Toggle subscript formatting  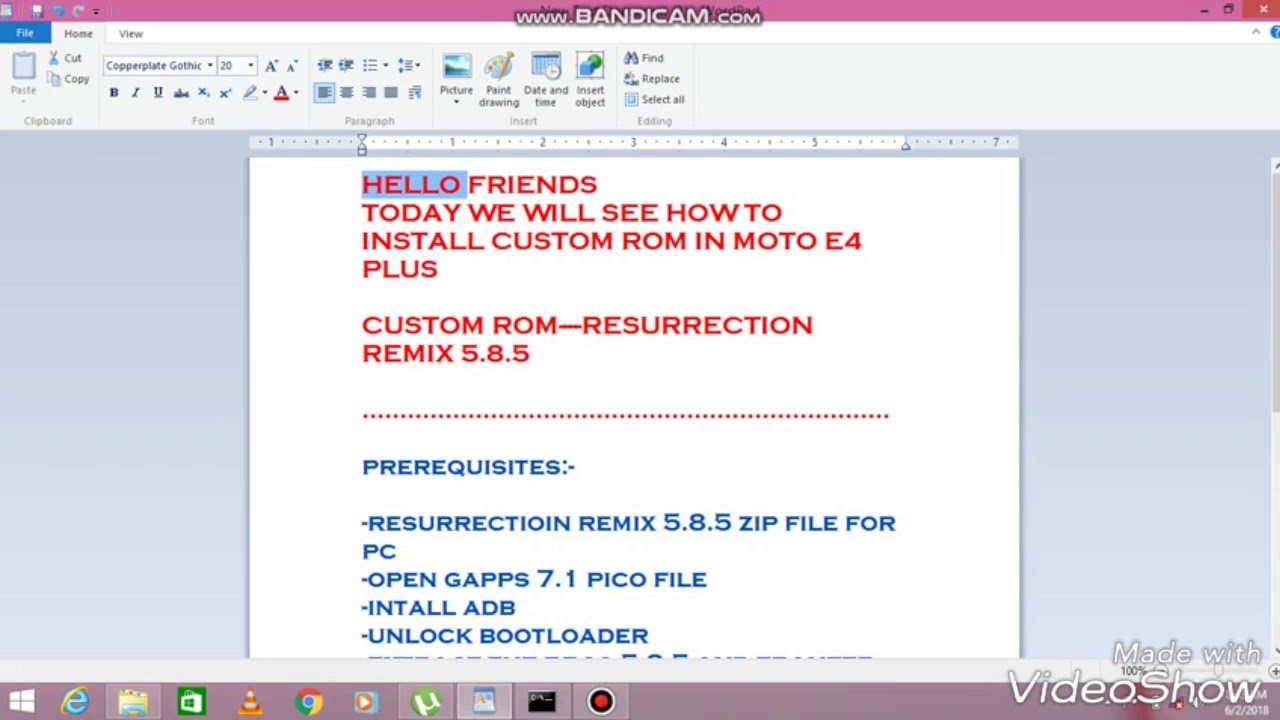tap(203, 92)
